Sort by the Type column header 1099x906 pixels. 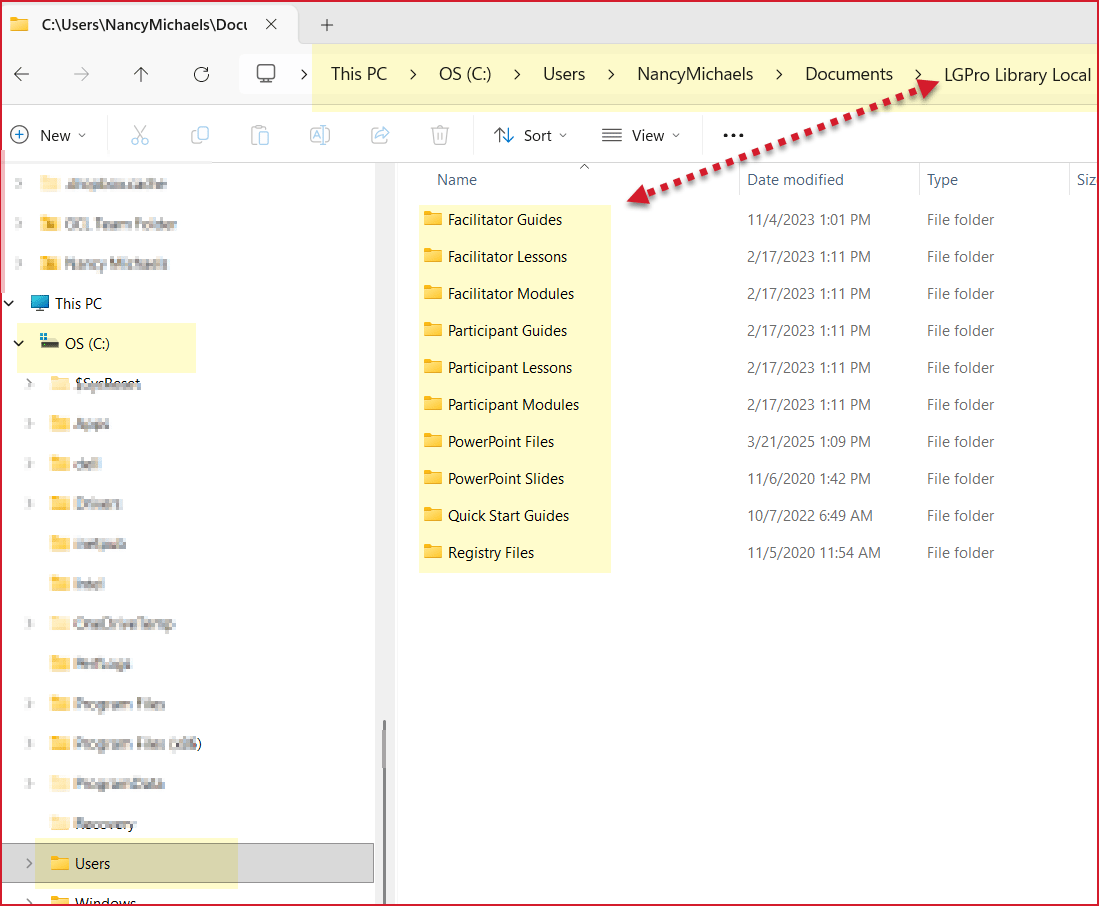click(942, 180)
